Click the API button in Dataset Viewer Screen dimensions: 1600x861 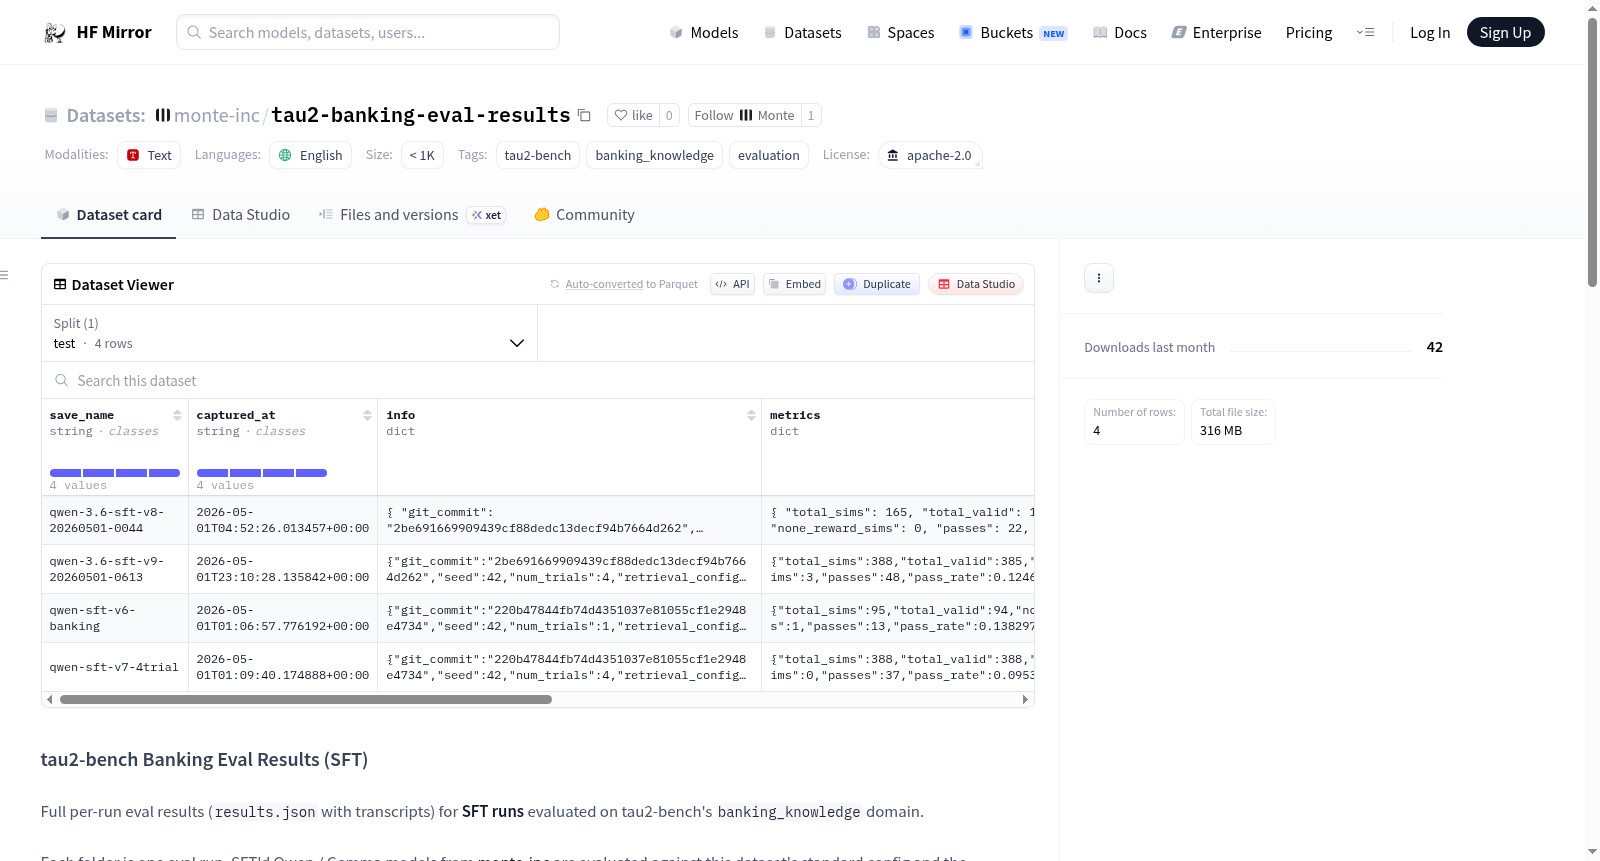(732, 284)
